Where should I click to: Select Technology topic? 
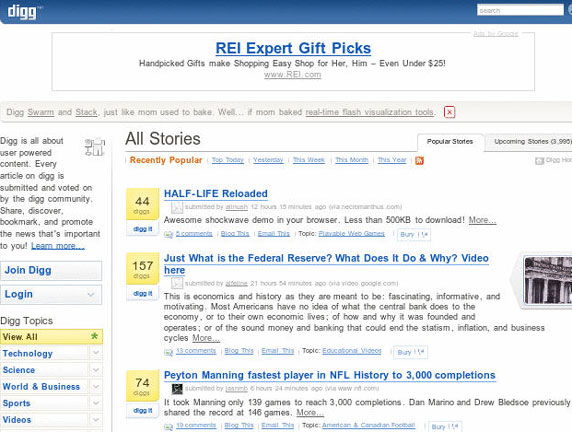(28, 353)
